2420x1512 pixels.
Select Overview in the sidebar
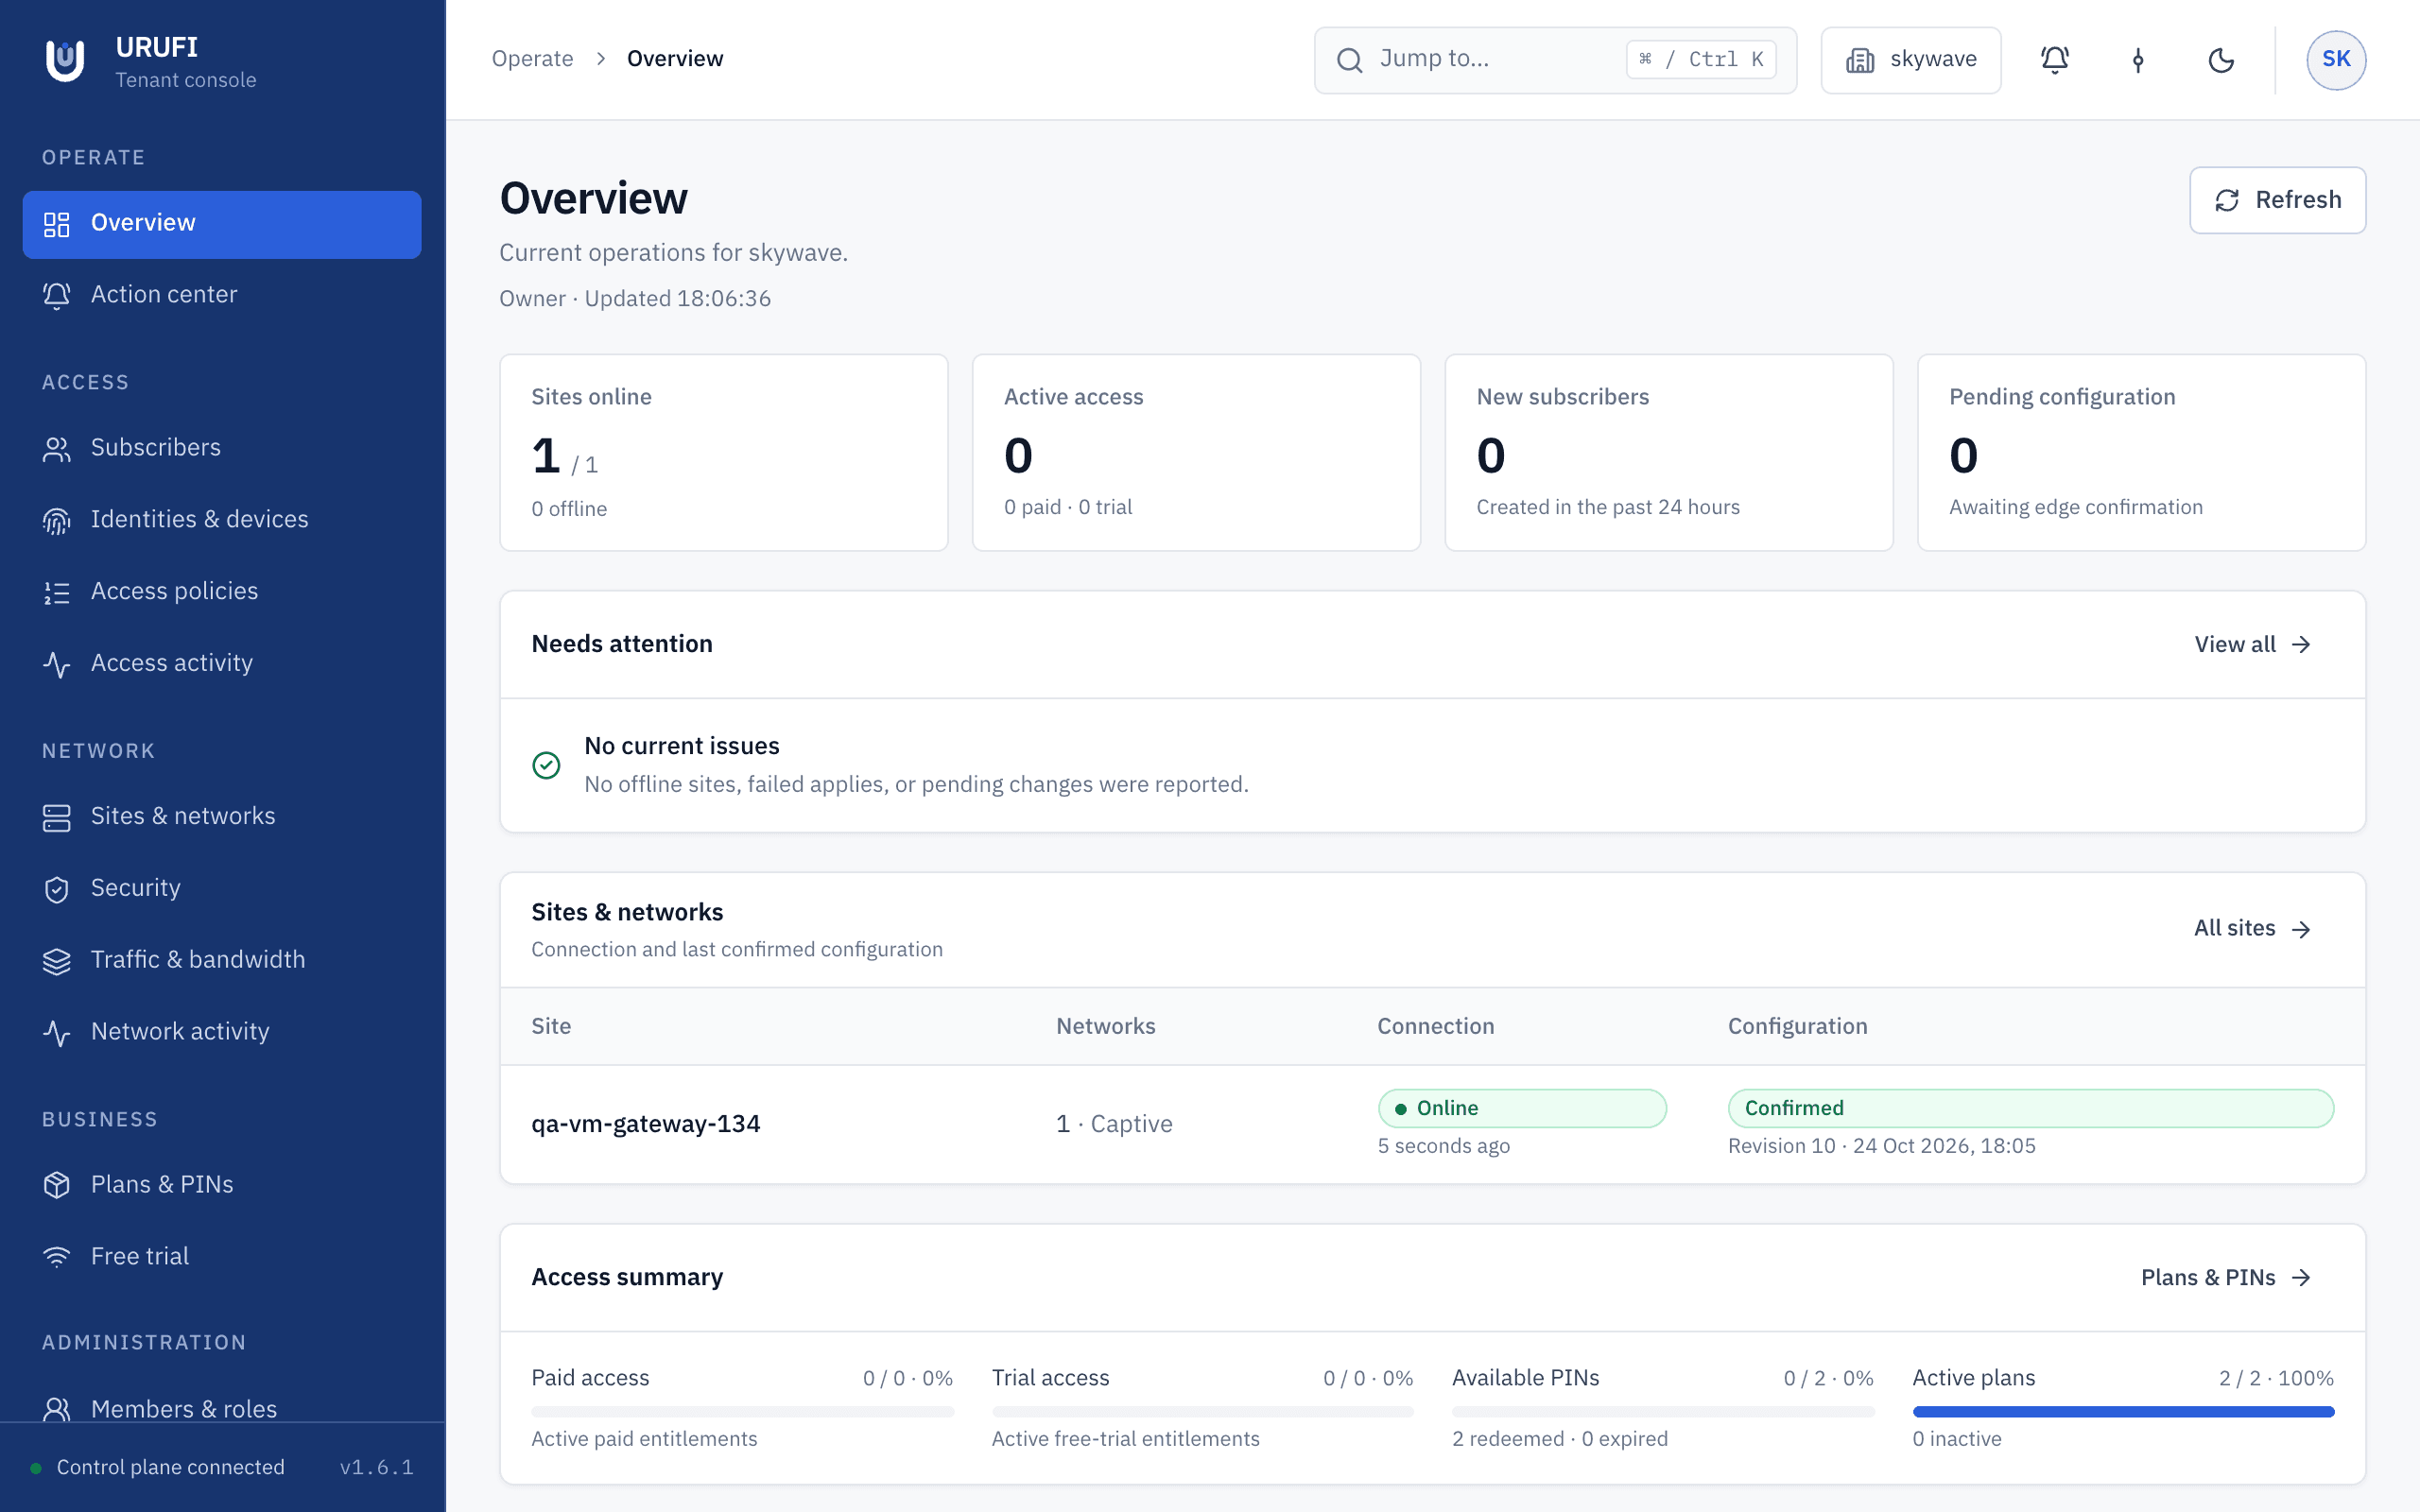[x=222, y=224]
